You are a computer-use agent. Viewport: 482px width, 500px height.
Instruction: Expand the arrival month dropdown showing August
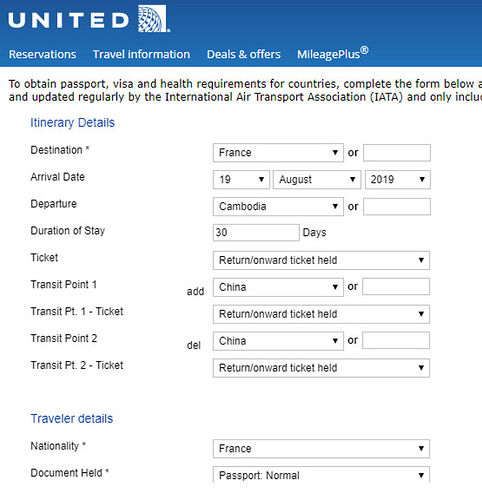pos(317,180)
